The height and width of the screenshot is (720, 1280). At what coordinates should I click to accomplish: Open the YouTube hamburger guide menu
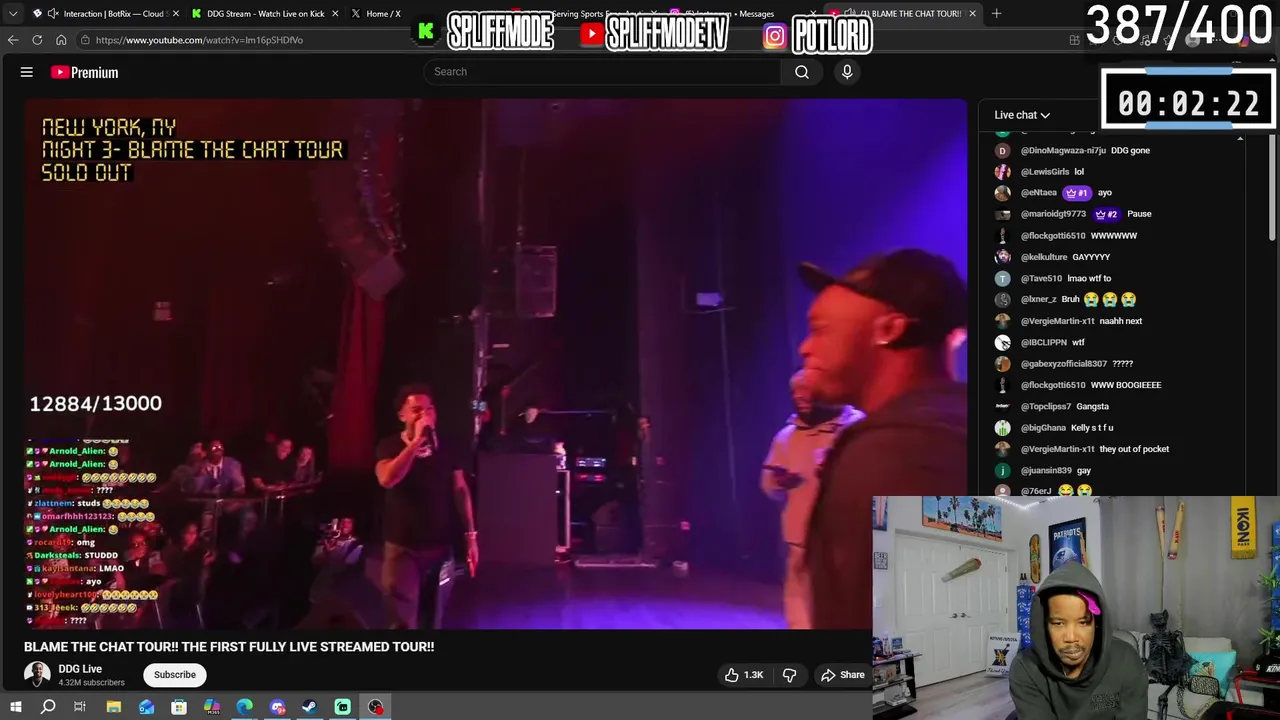(27, 72)
